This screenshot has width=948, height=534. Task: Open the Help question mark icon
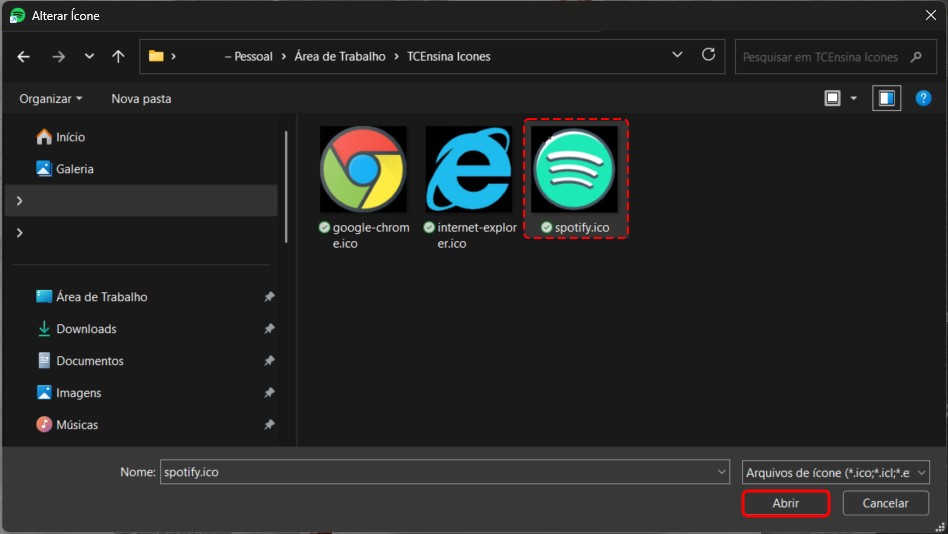923,98
